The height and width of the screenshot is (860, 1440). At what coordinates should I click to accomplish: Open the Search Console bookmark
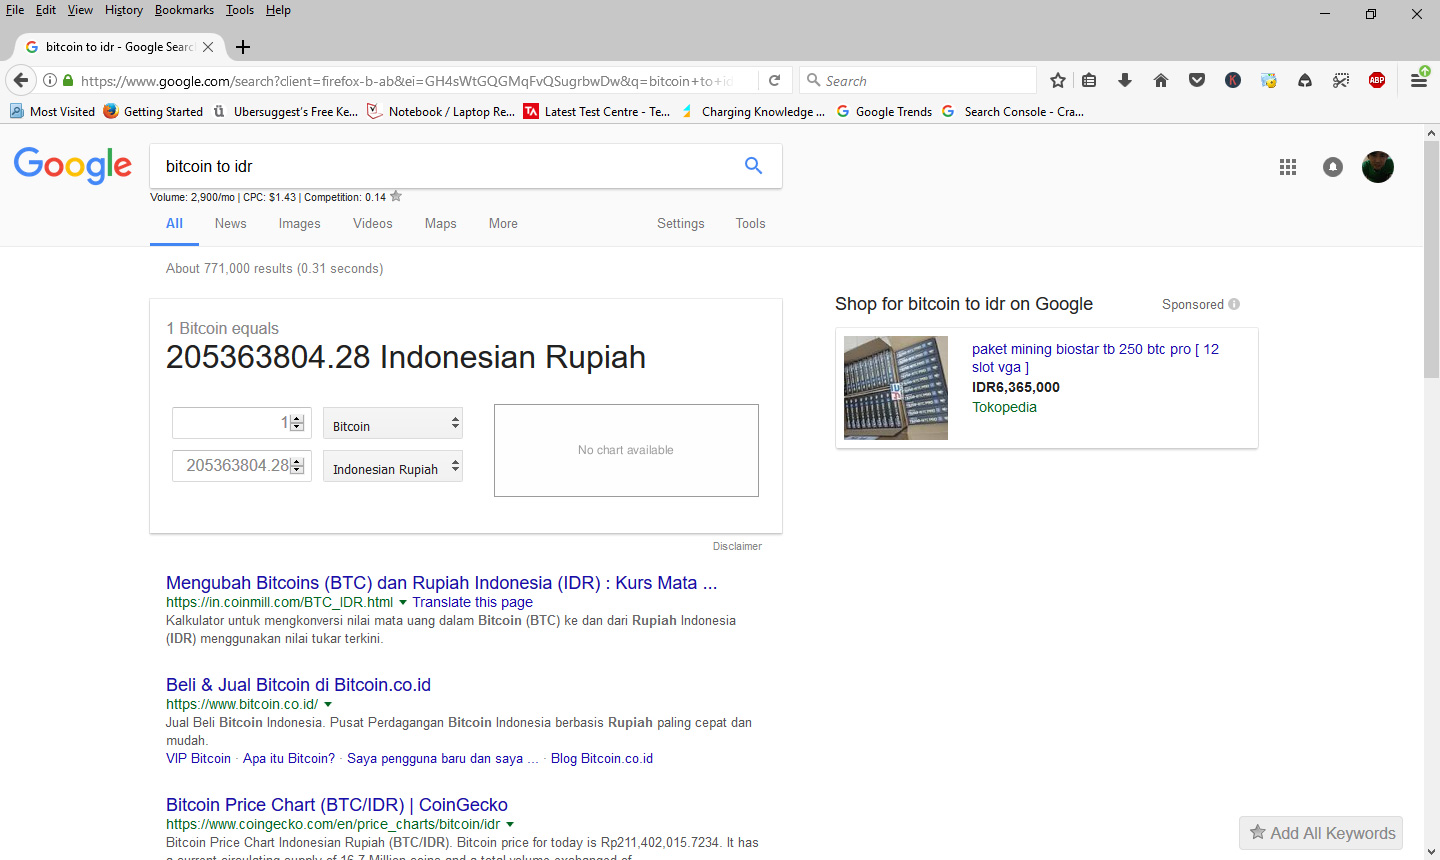click(x=1013, y=111)
